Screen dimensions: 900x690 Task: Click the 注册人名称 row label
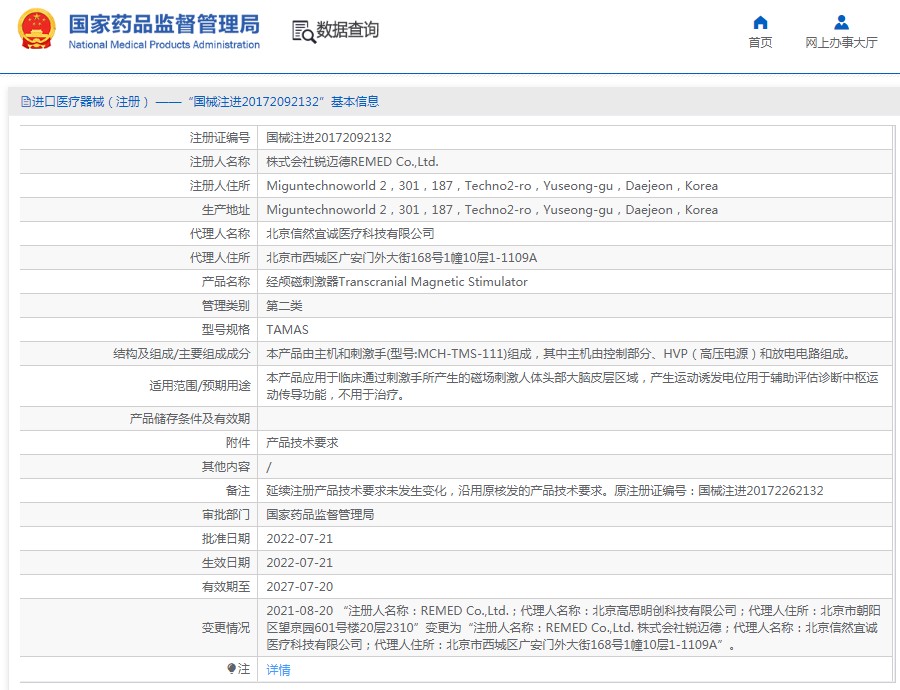[220, 162]
